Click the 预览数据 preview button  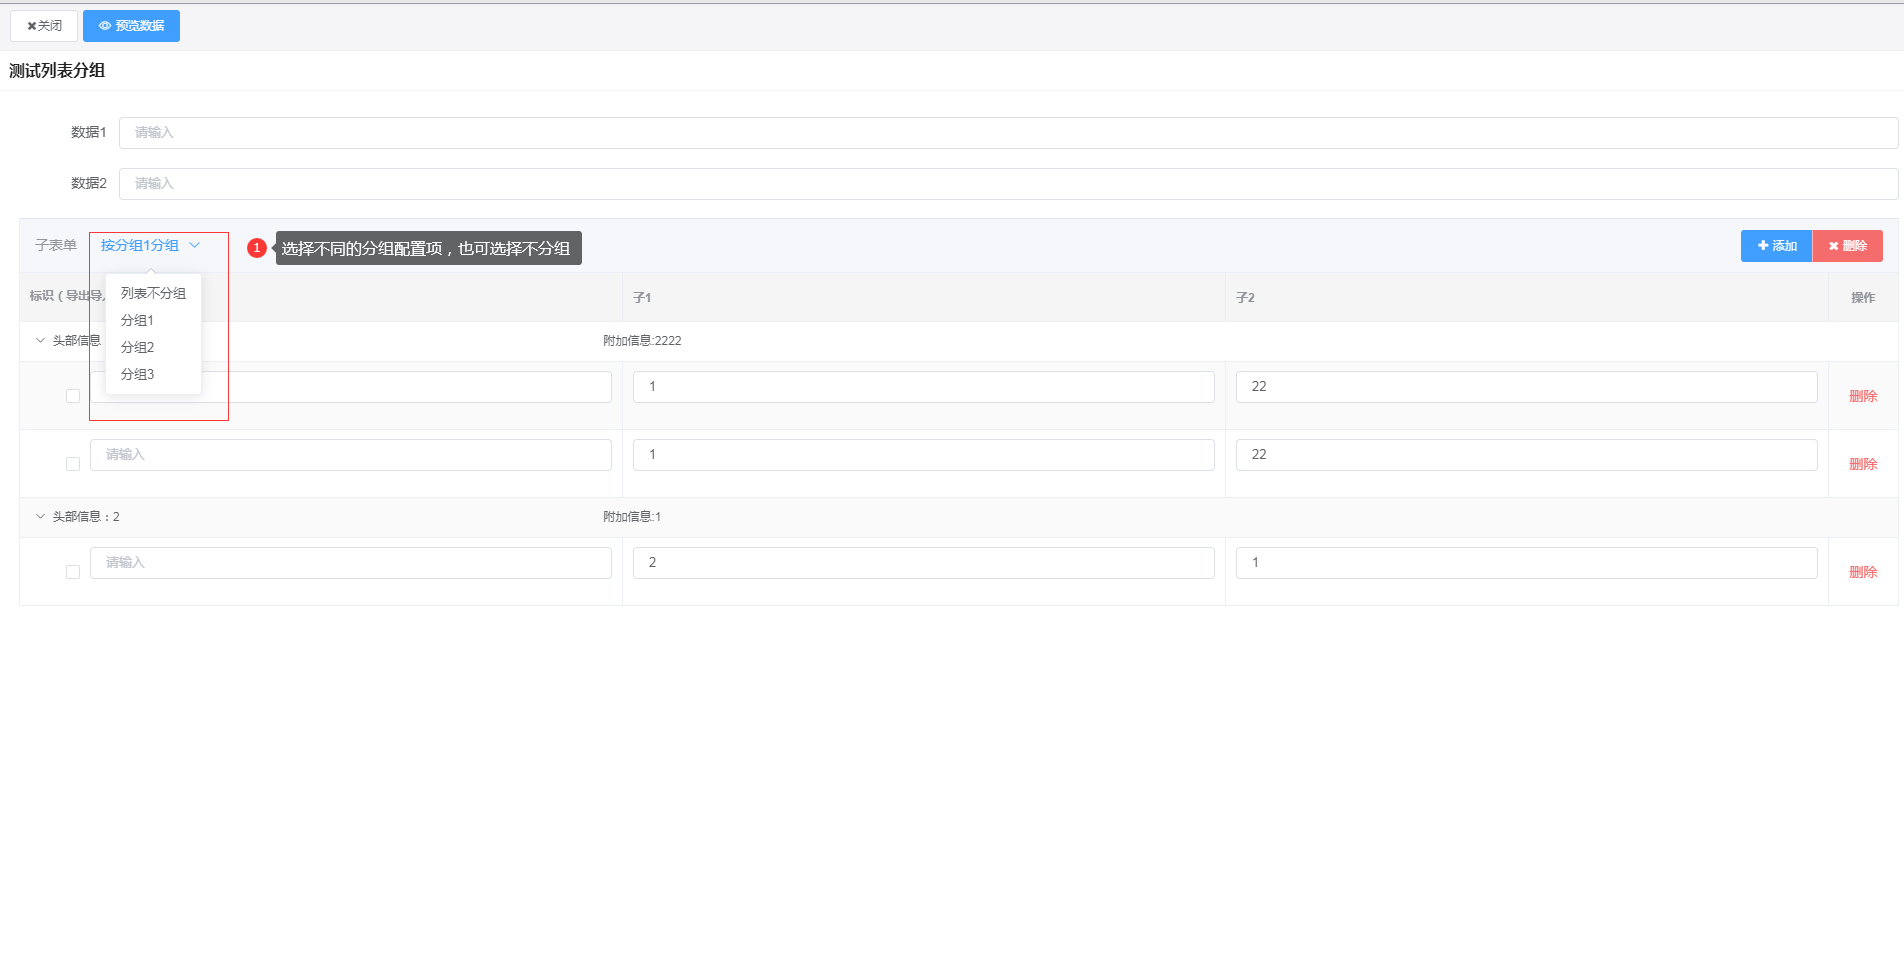pos(131,26)
